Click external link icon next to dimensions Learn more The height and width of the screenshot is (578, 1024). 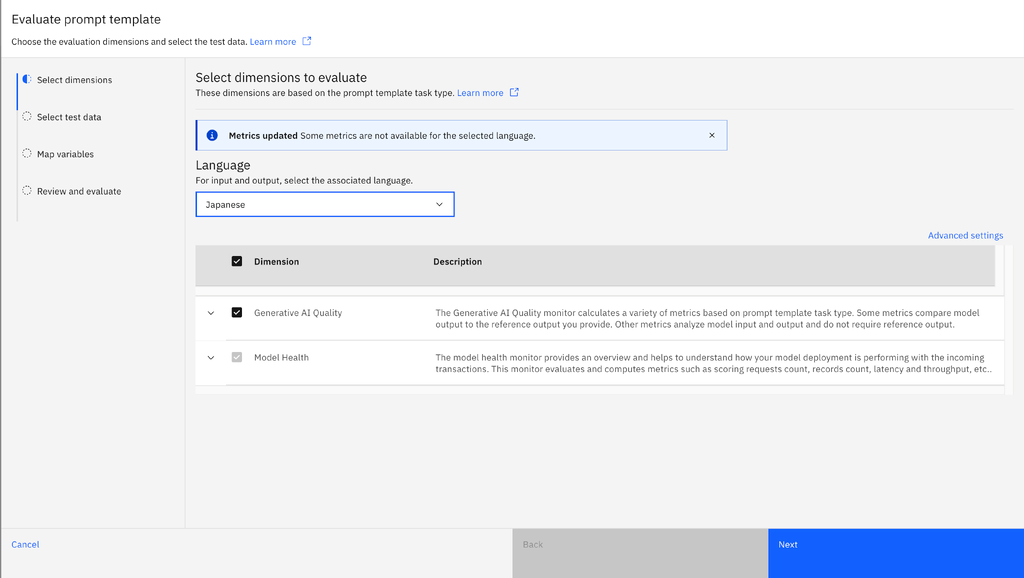pos(514,92)
